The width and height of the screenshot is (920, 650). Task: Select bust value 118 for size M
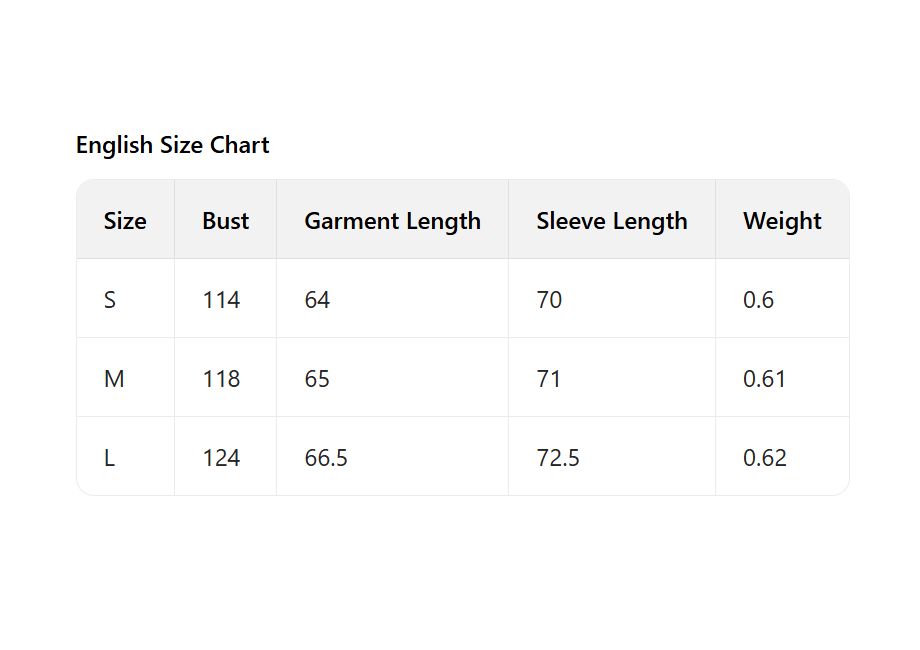[221, 379]
